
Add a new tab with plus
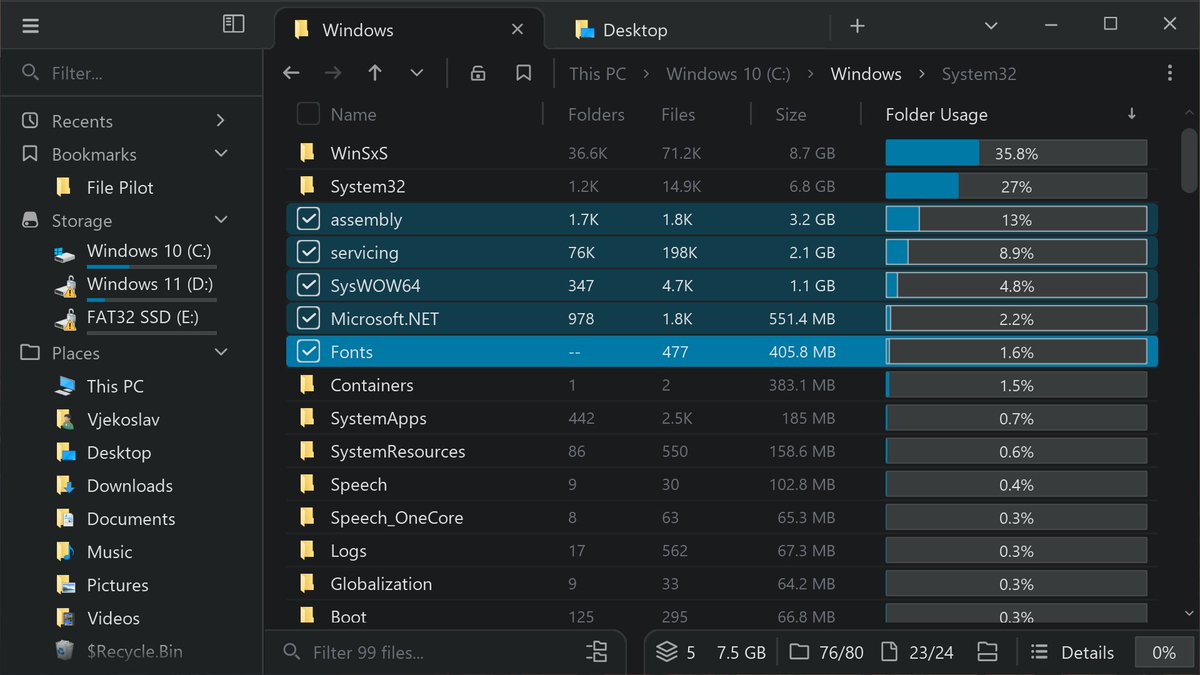point(857,26)
